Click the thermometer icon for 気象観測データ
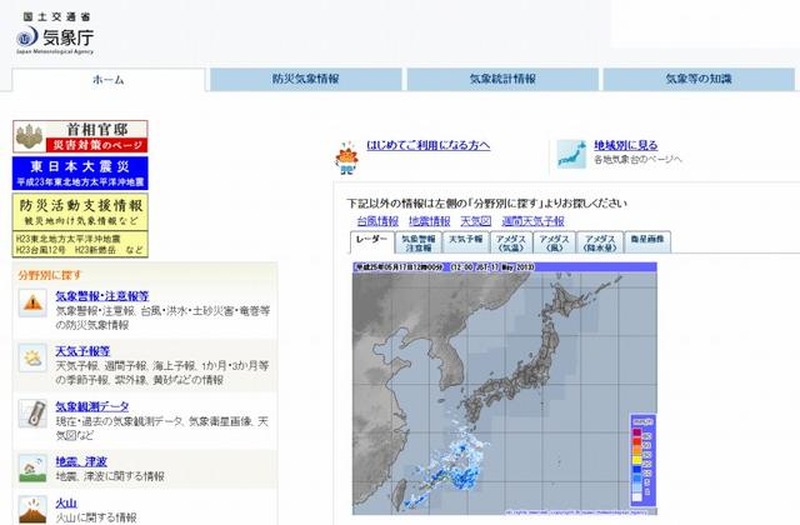The image size is (800, 525). (x=32, y=412)
